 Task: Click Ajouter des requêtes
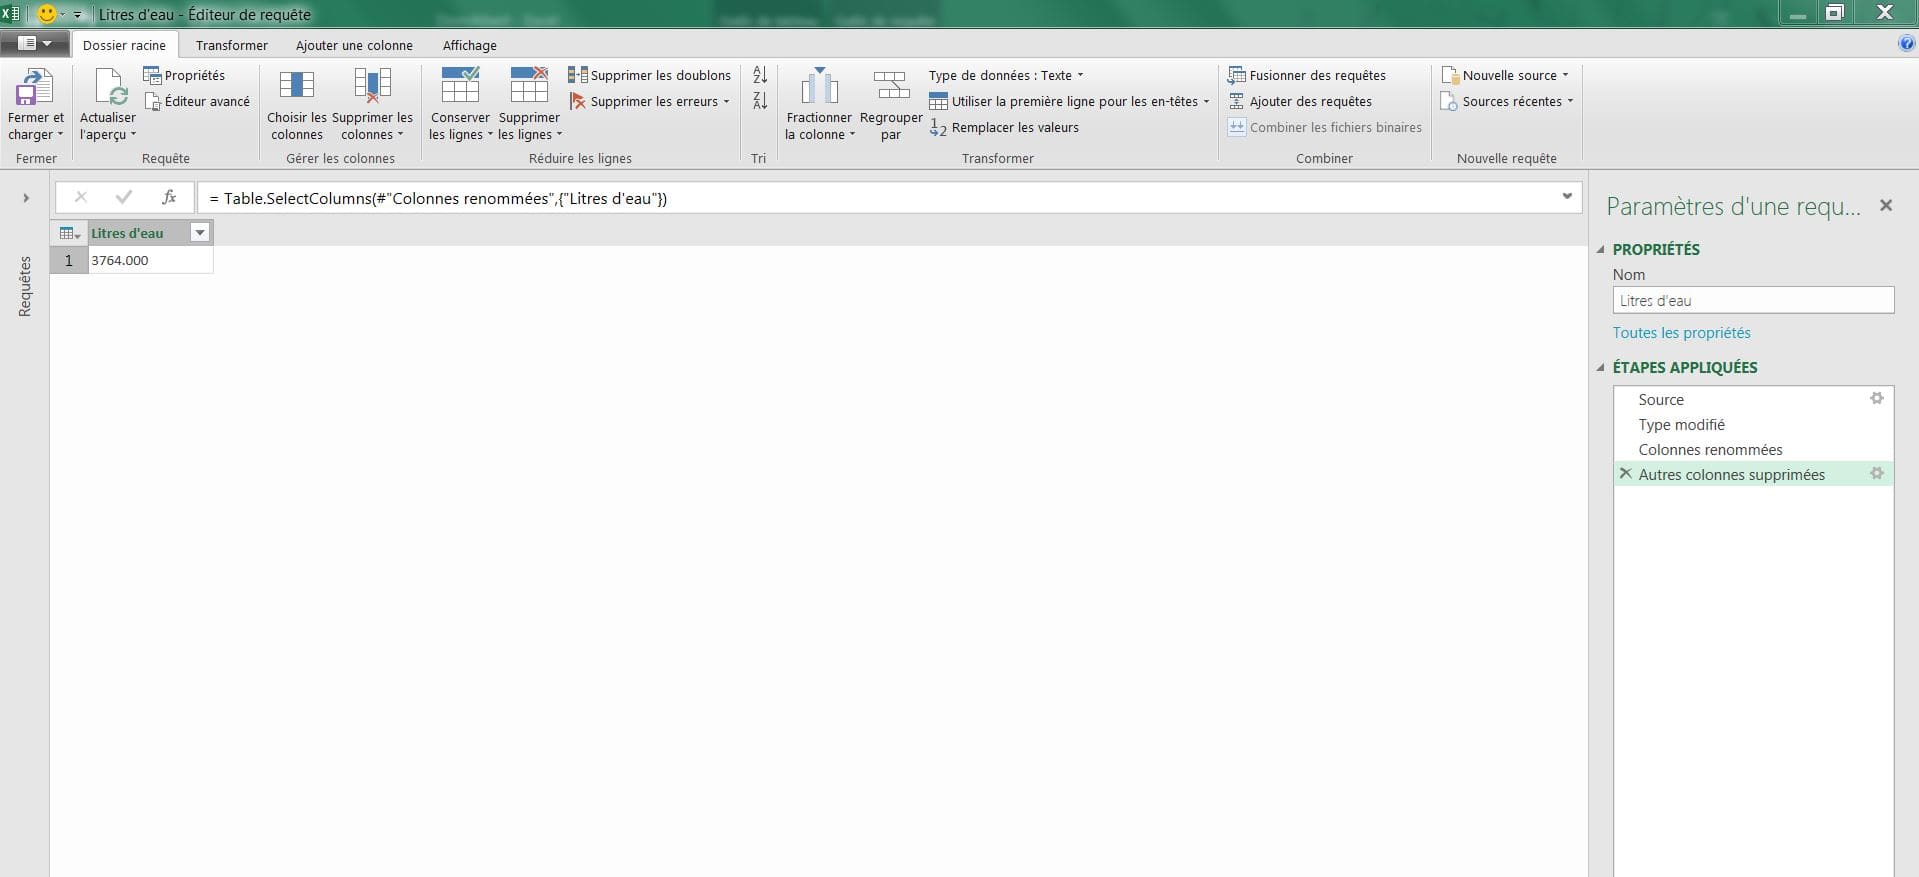coord(1300,101)
